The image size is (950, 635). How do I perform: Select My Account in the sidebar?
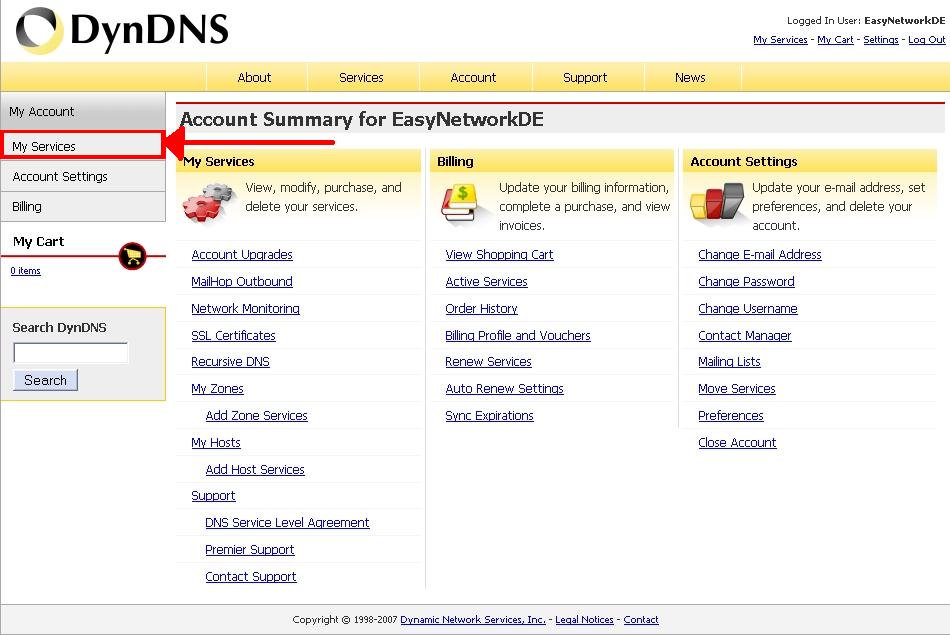coord(83,111)
